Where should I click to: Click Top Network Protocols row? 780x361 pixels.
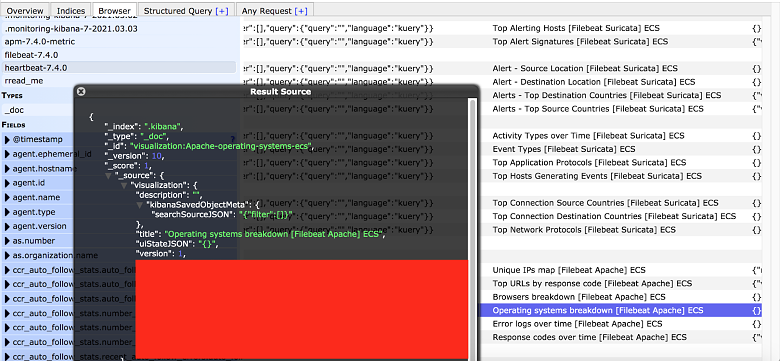click(x=584, y=230)
